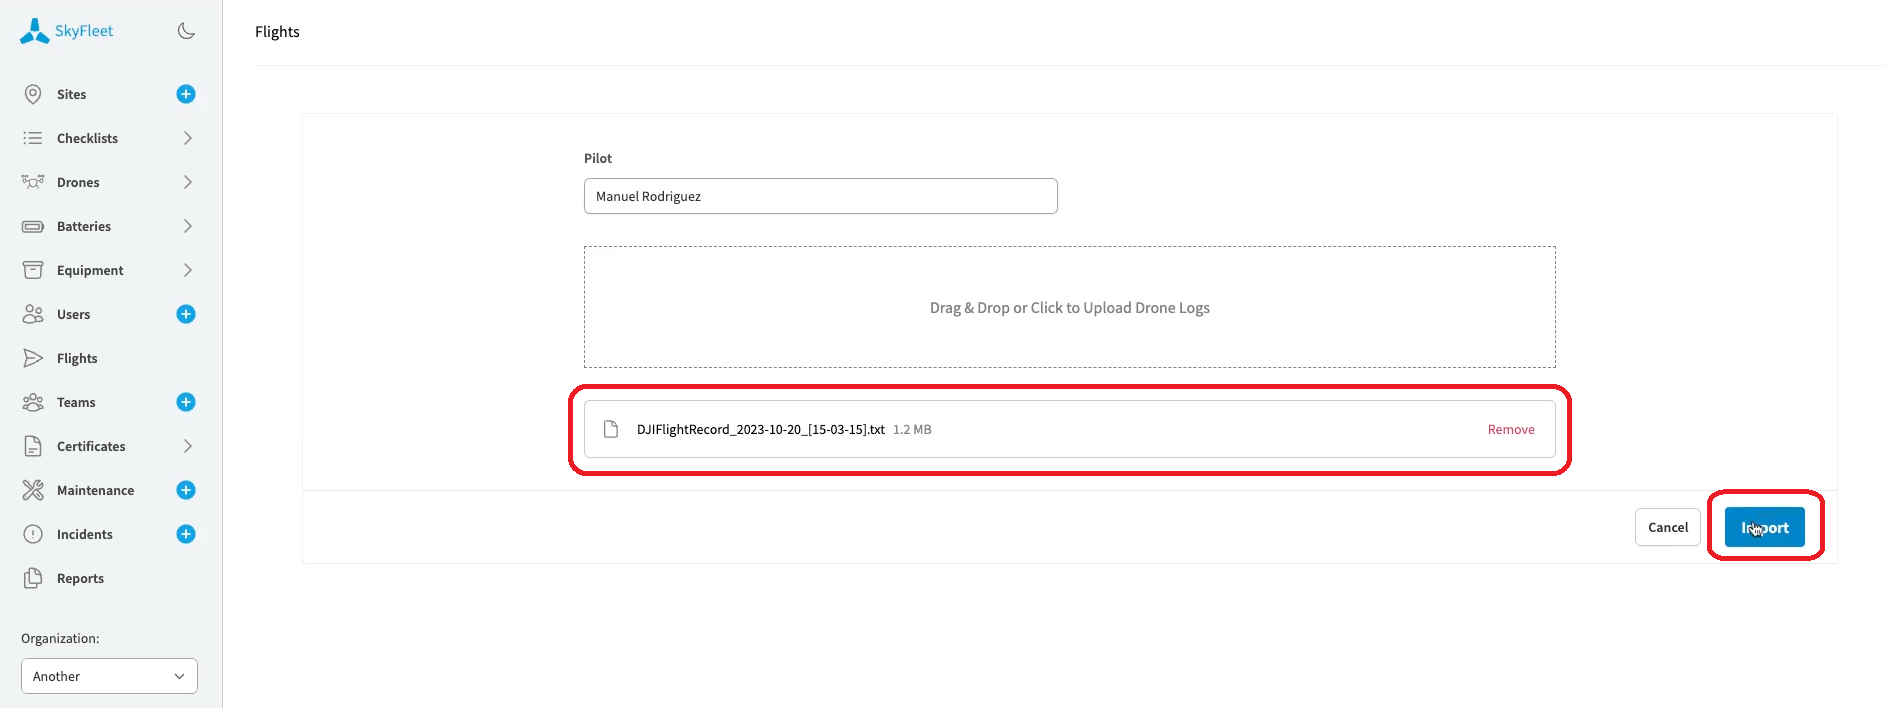Viewport: 1888px width, 708px height.
Task: Open the Flights menu item
Action: pyautogui.click(x=77, y=358)
